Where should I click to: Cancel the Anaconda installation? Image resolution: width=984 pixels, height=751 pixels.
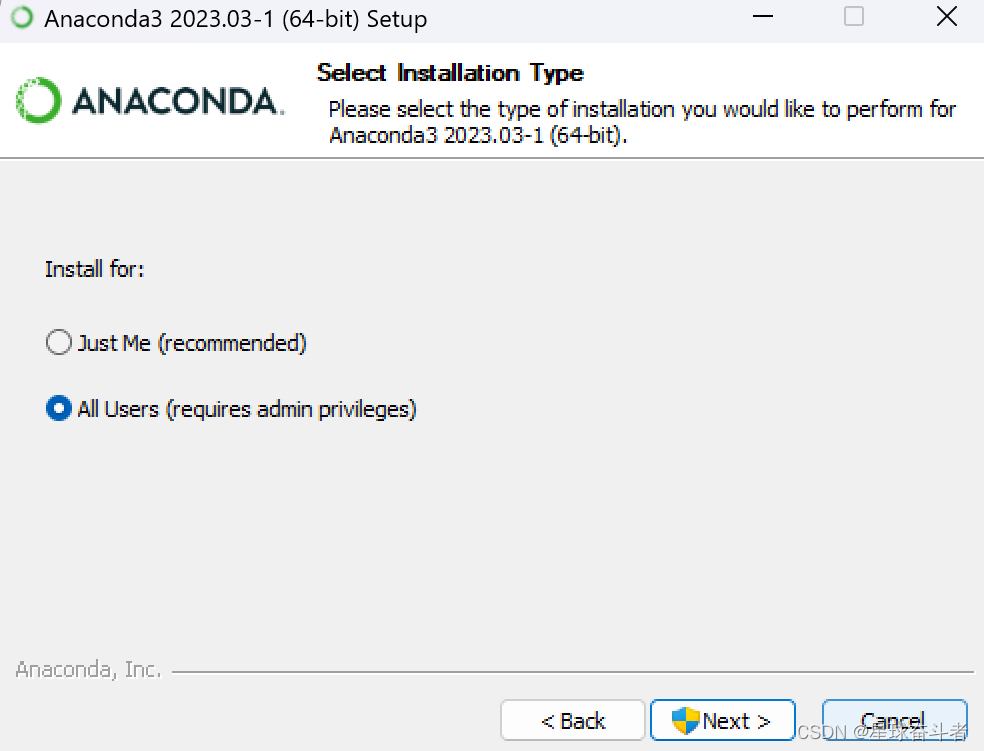pos(894,720)
